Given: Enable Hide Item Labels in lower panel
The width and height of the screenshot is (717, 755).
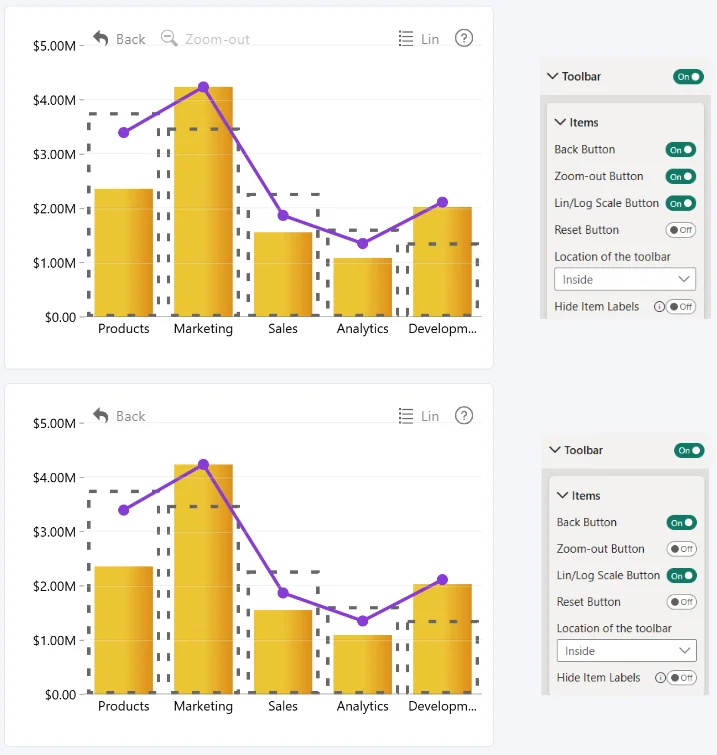Looking at the screenshot, I should [x=682, y=678].
